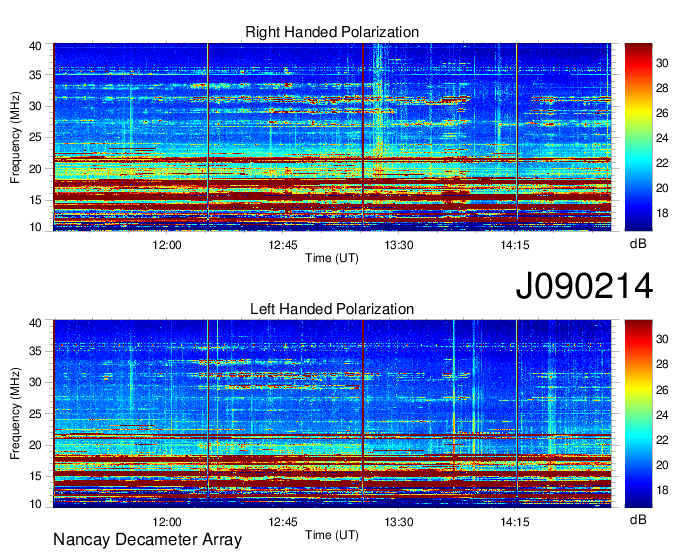Viewport: 680px width, 552px height.
Task: Click the bottom plot's 'Frequency (MHz)' axis label
Action: (15, 414)
